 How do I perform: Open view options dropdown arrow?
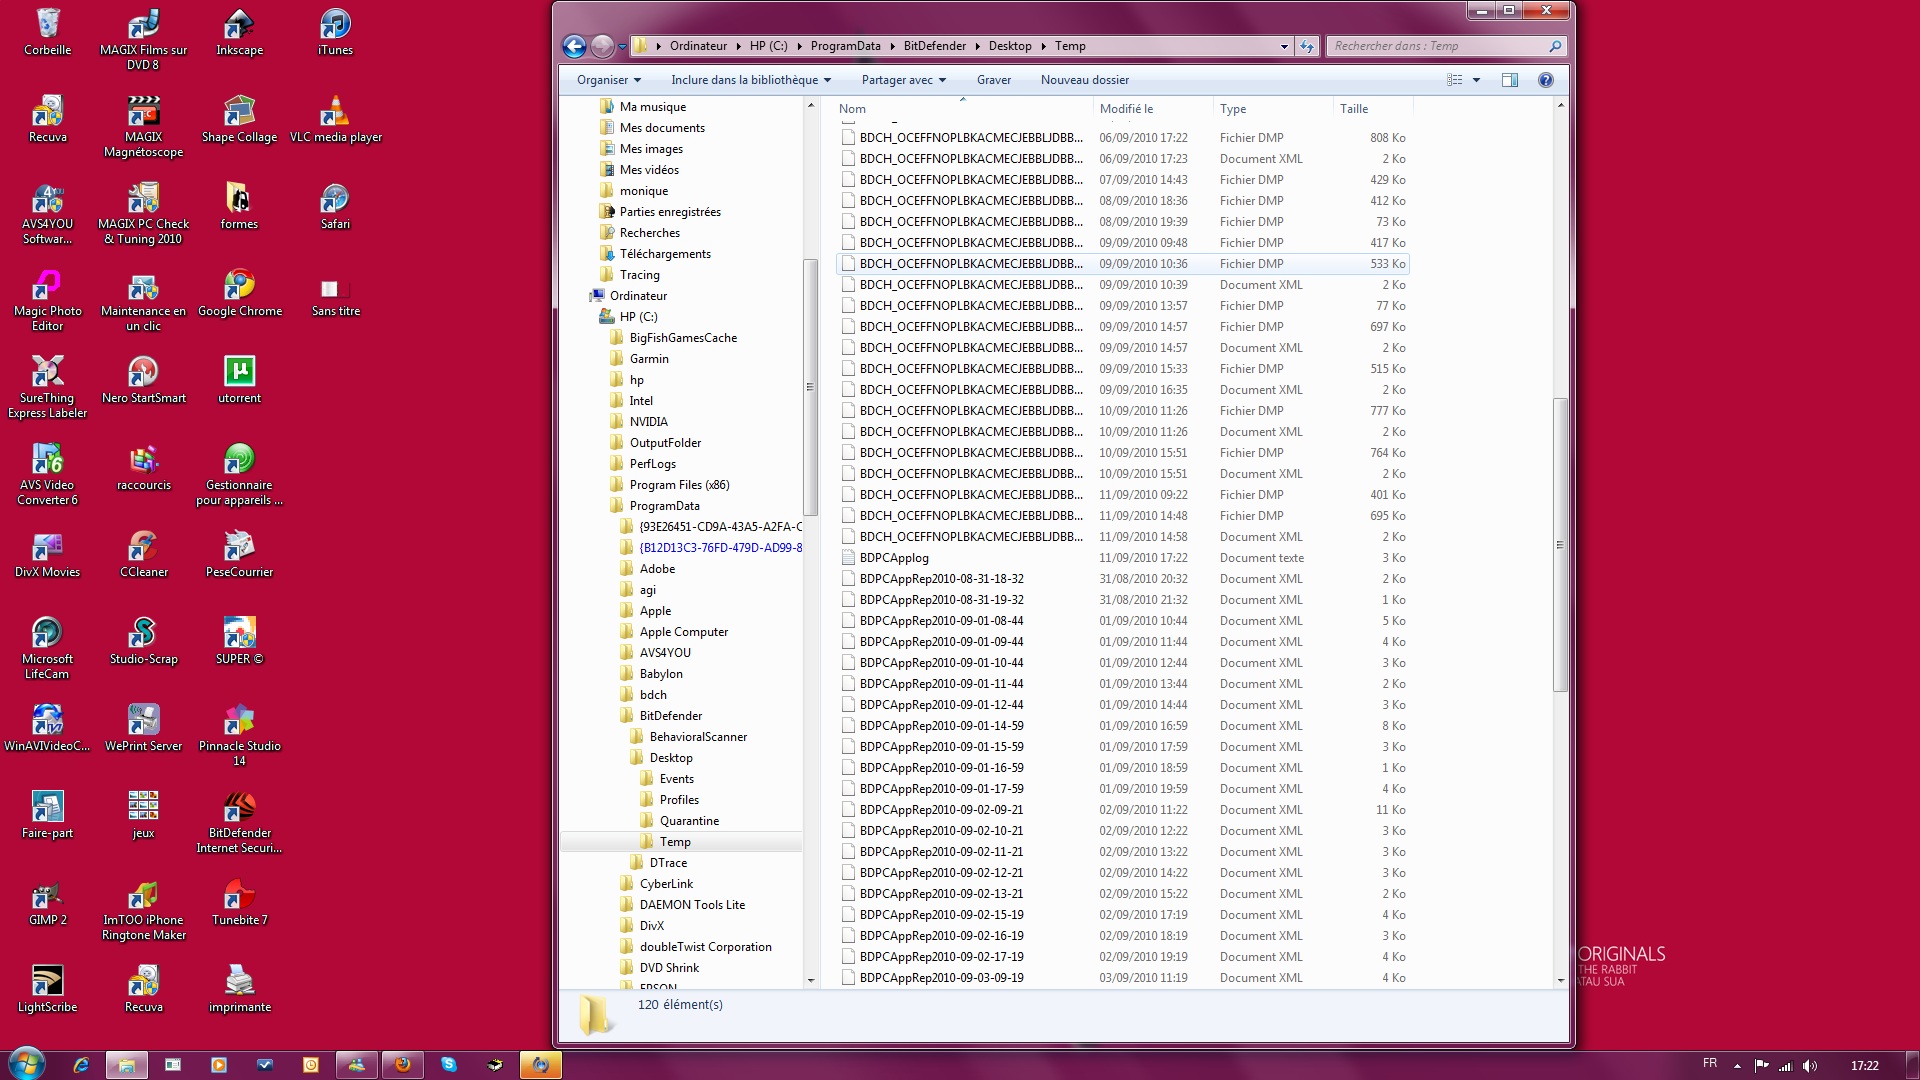click(x=1476, y=80)
